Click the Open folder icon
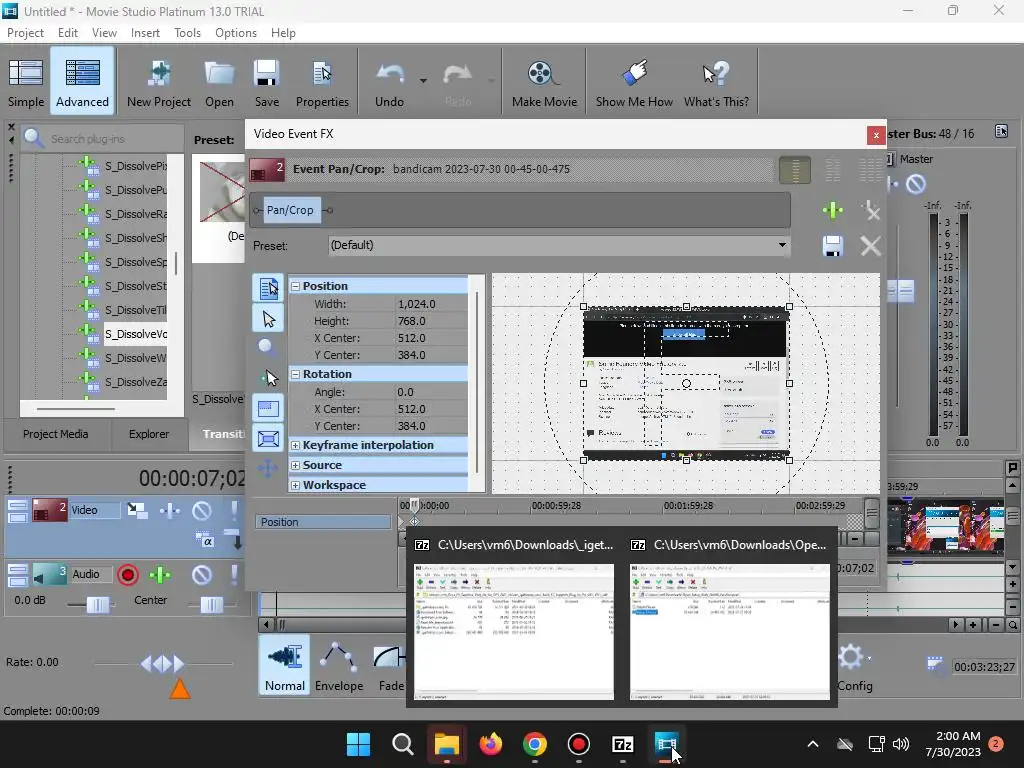Viewport: 1024px width, 768px height. point(219,82)
